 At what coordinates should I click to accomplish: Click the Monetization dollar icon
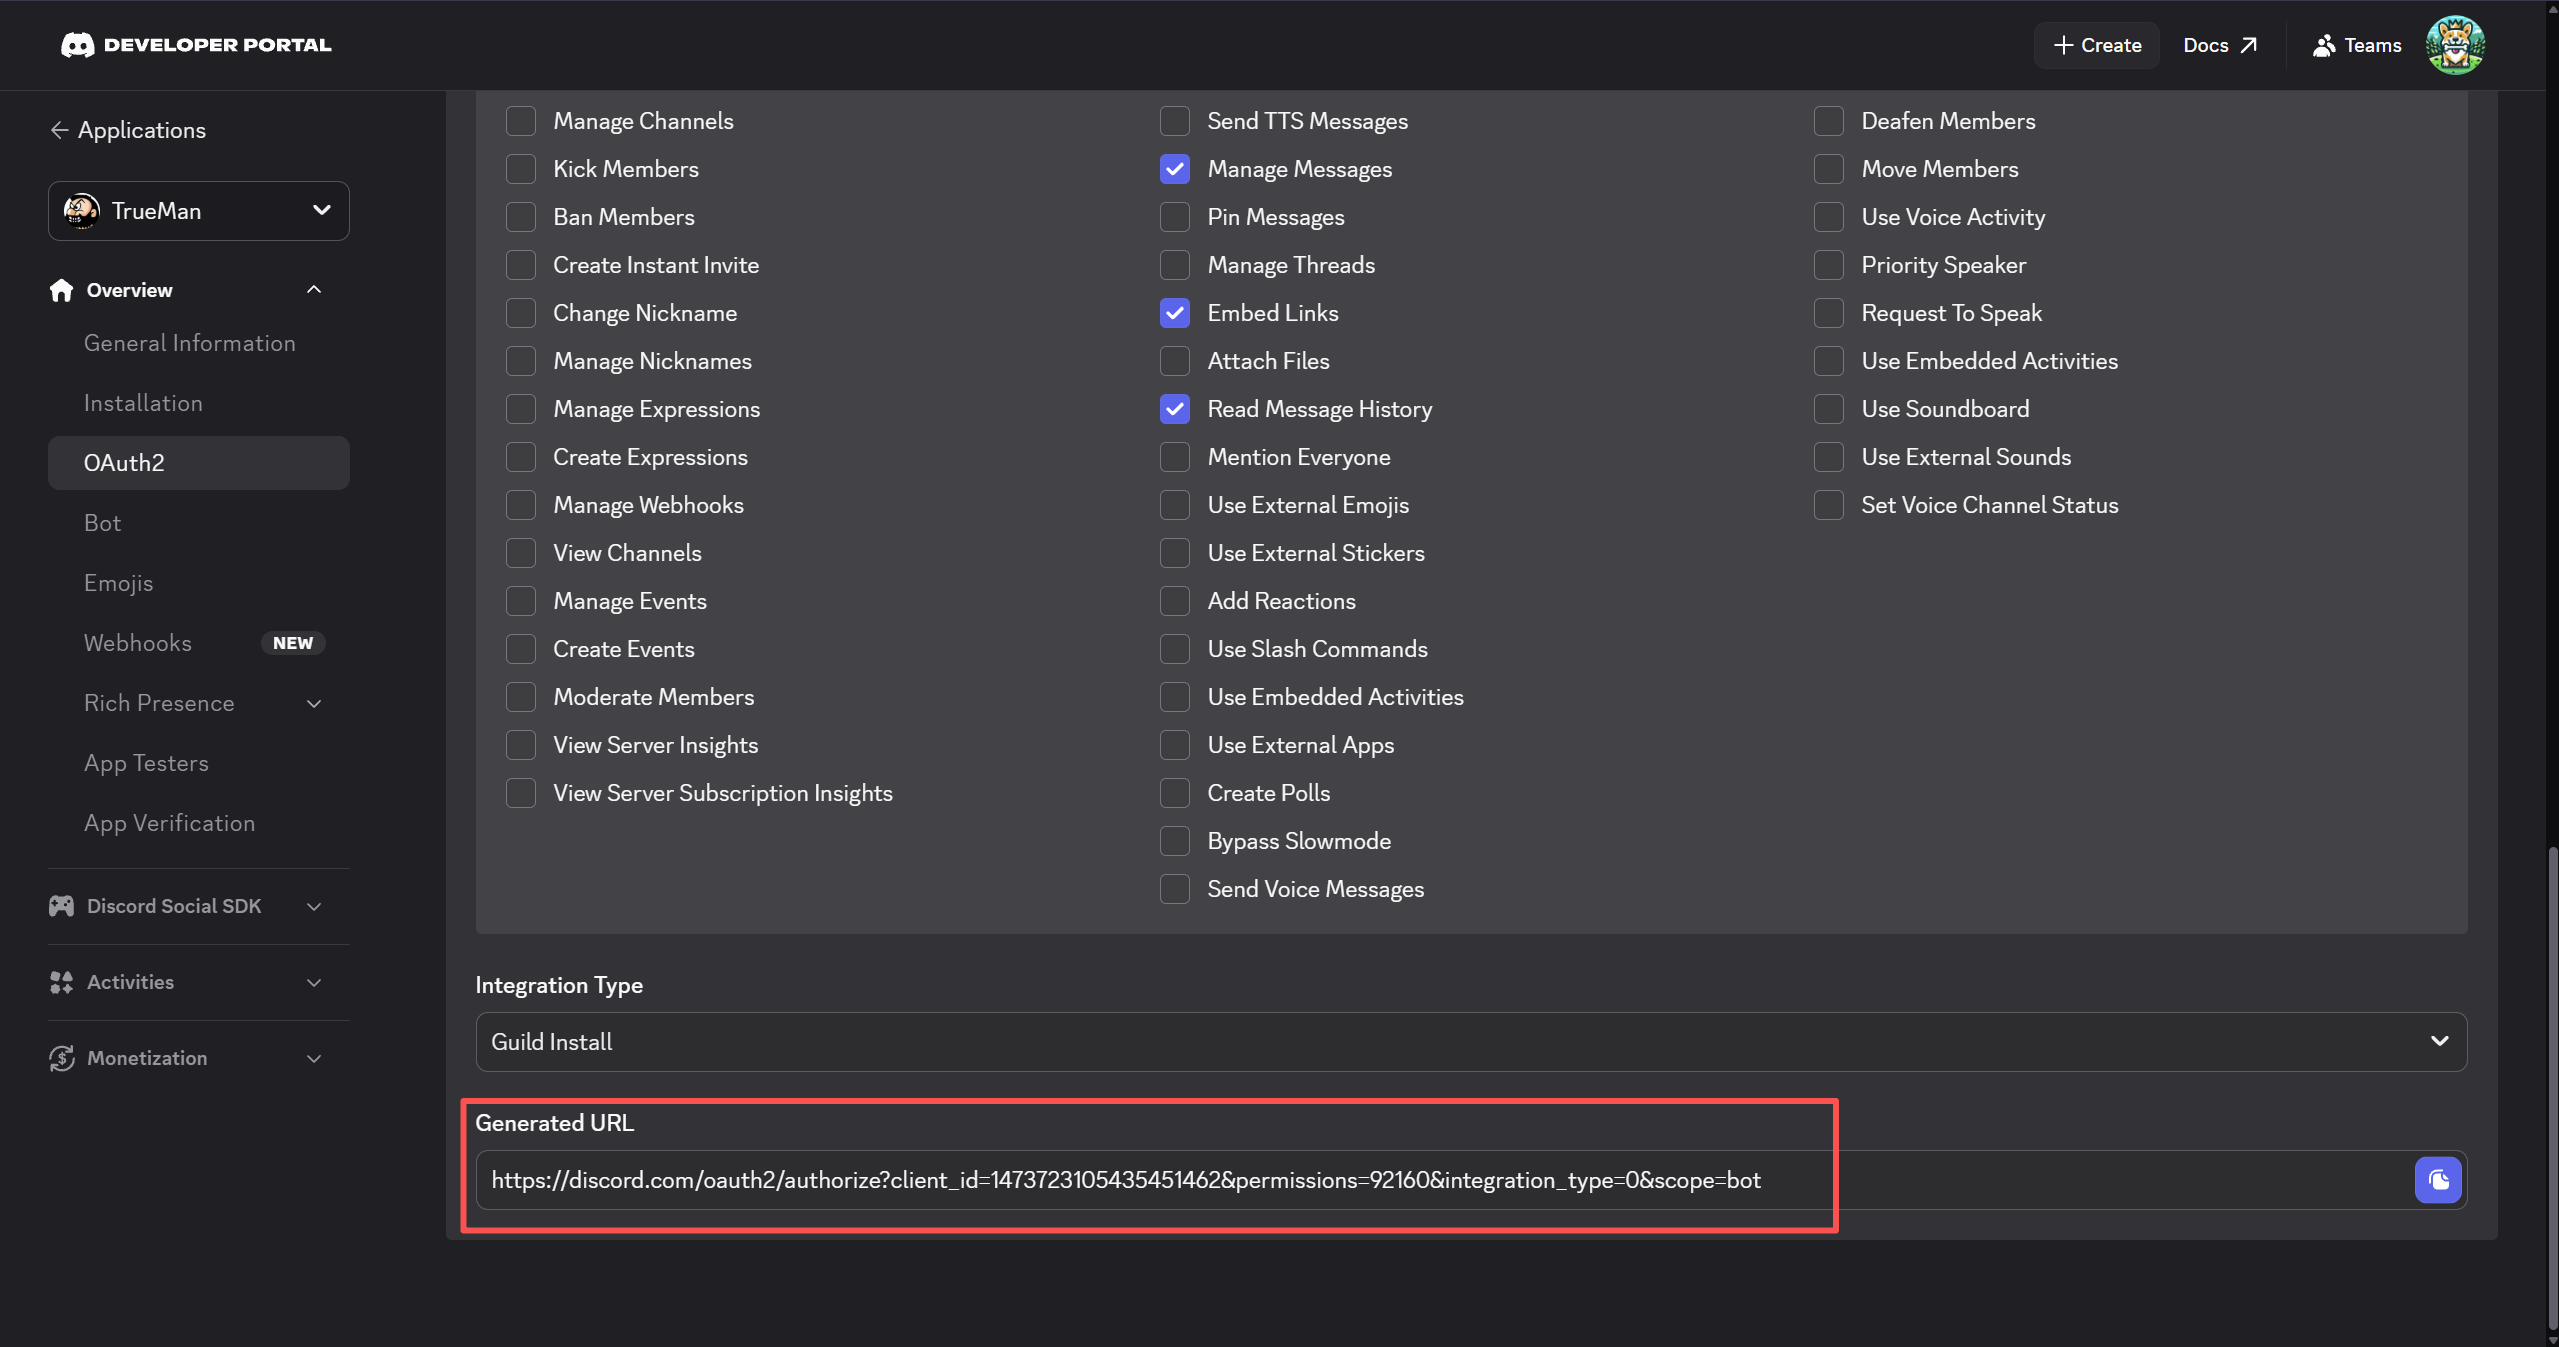[x=62, y=1058]
